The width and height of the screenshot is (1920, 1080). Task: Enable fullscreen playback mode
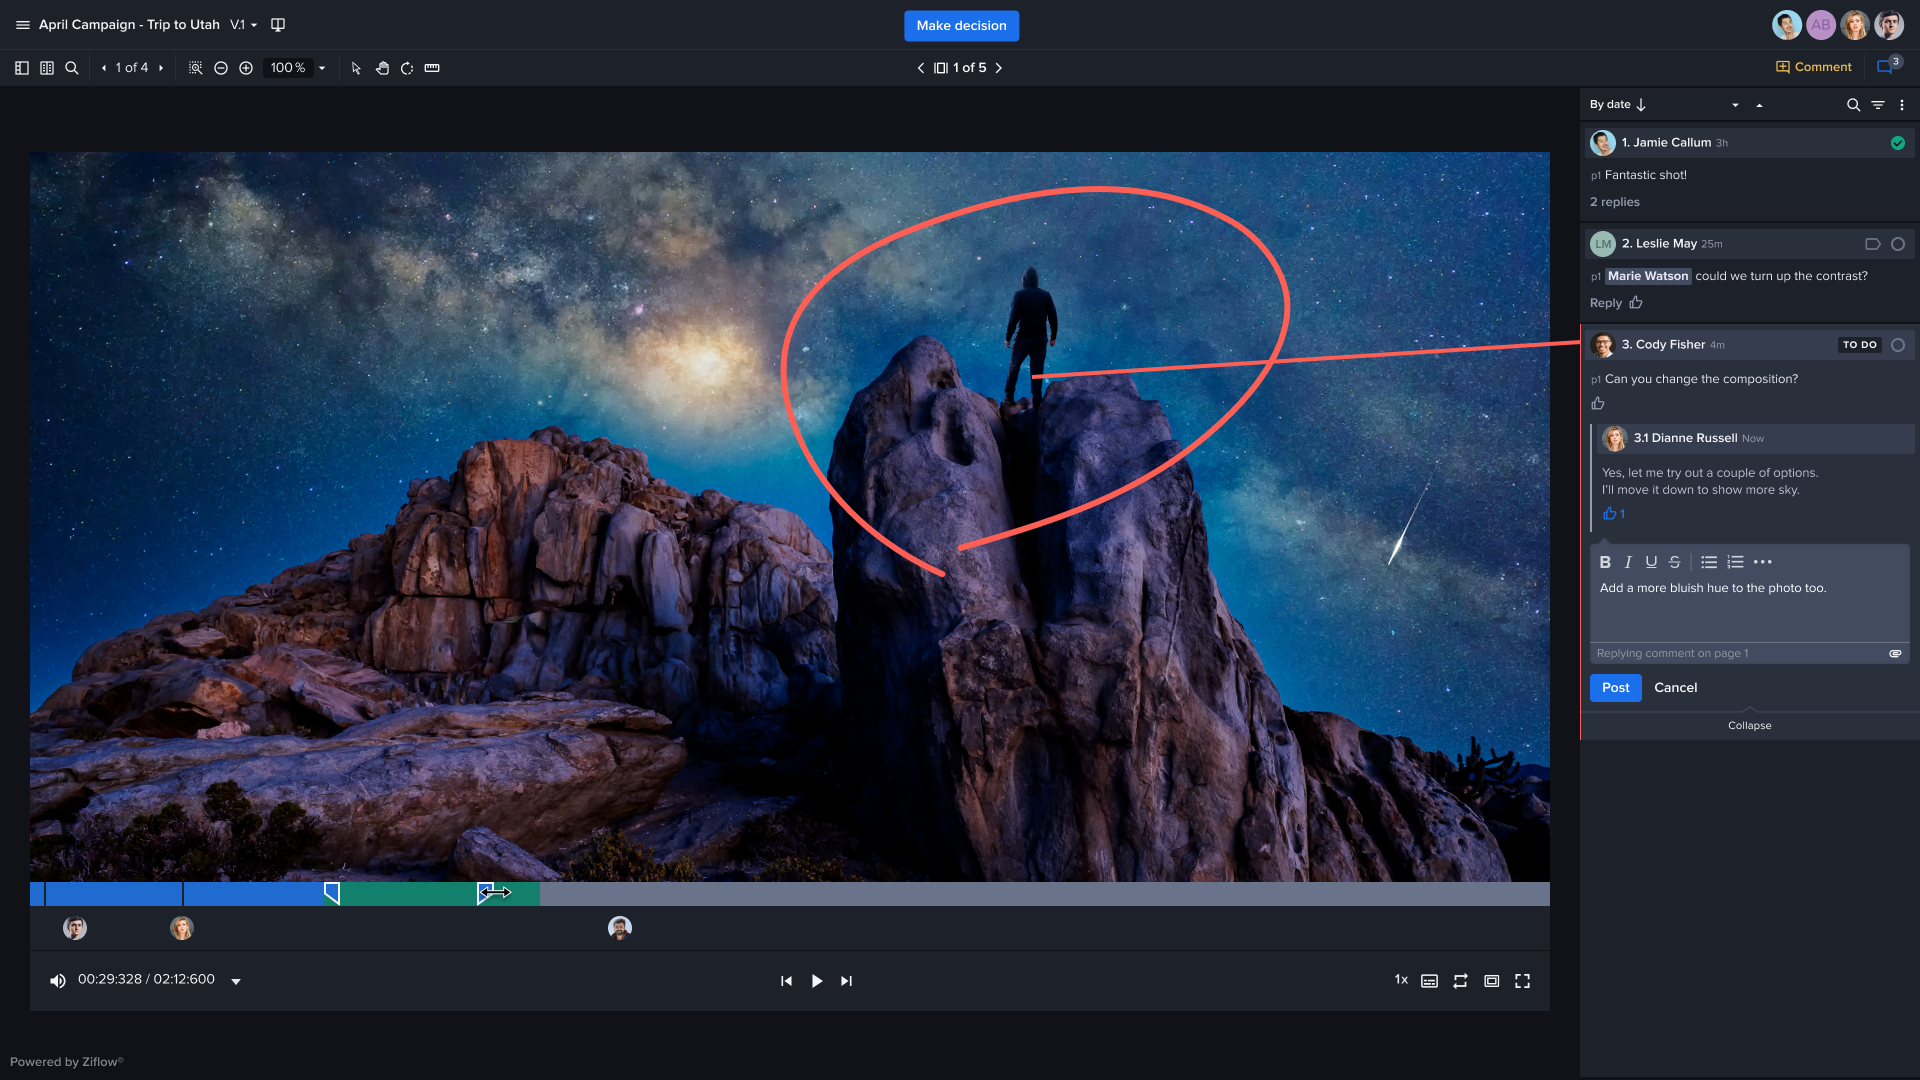[x=1522, y=980]
